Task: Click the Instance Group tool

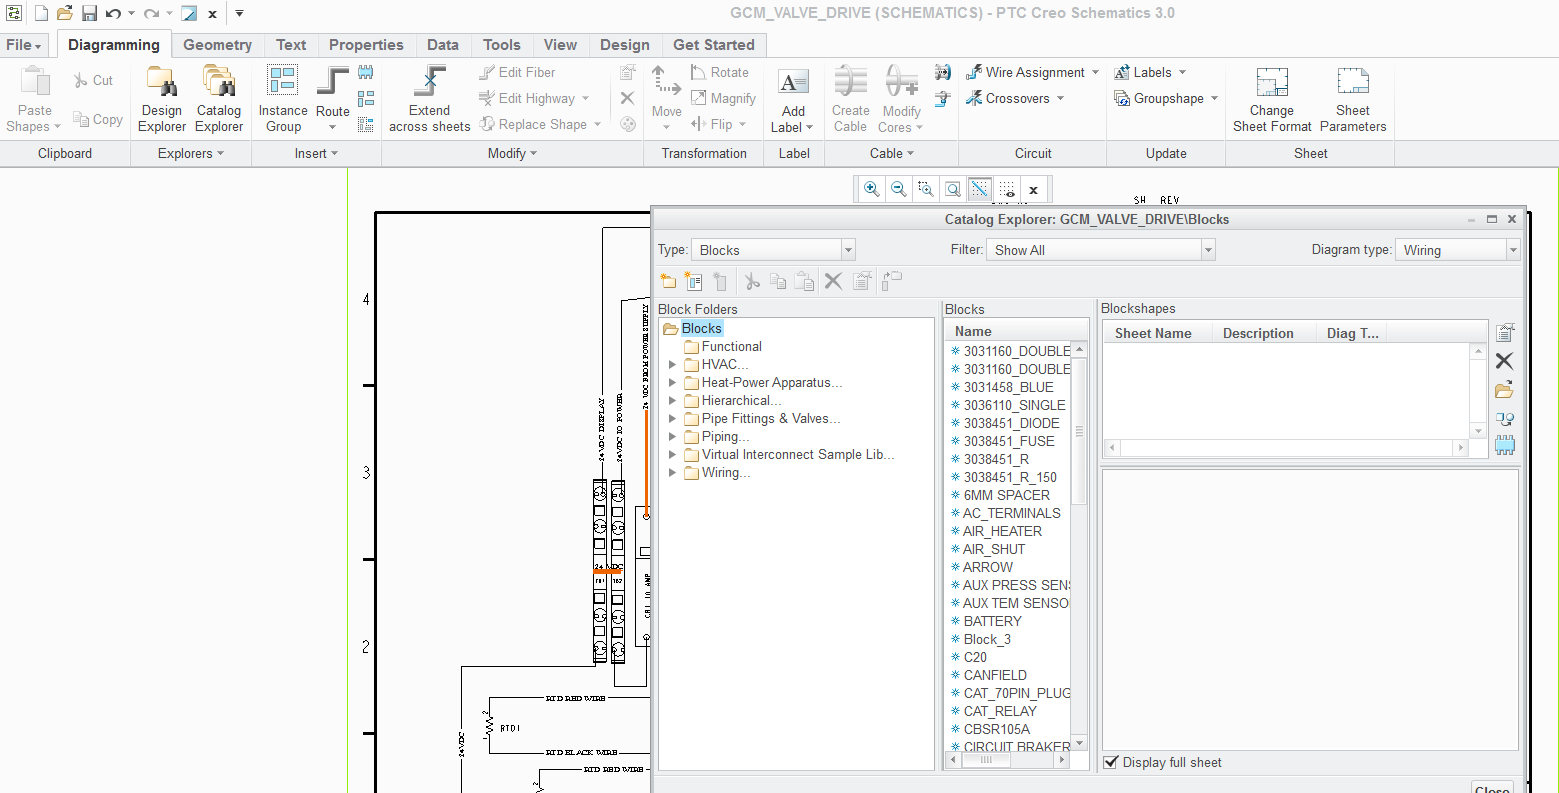Action: [x=283, y=99]
